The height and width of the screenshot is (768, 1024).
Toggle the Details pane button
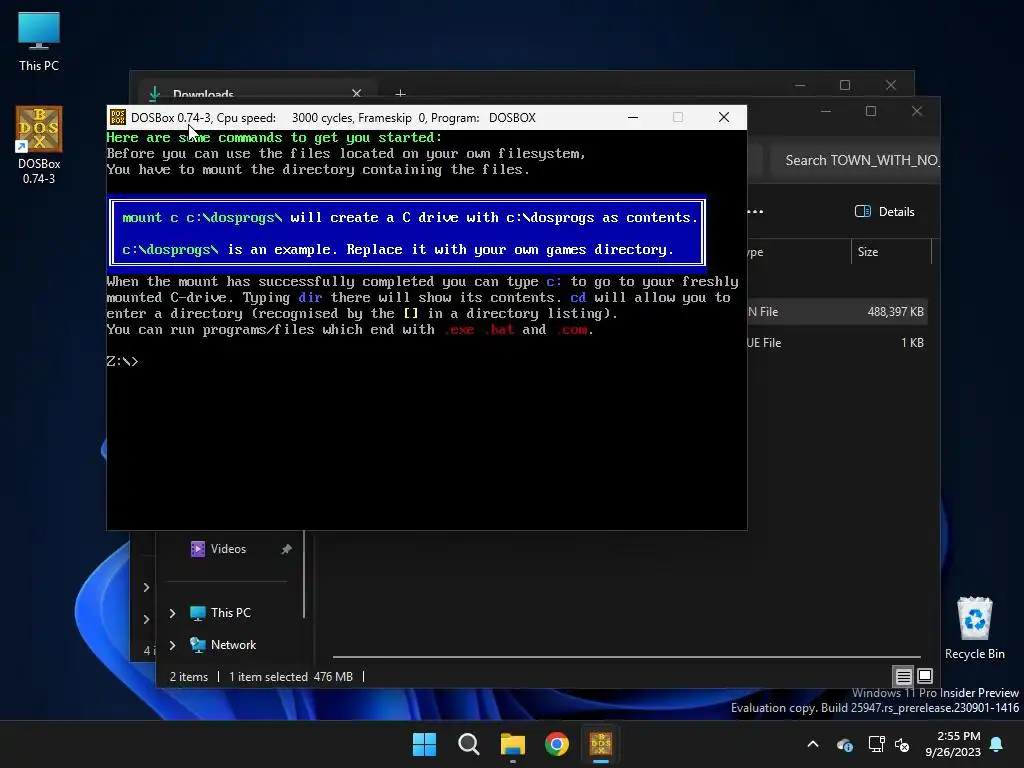pos(884,212)
